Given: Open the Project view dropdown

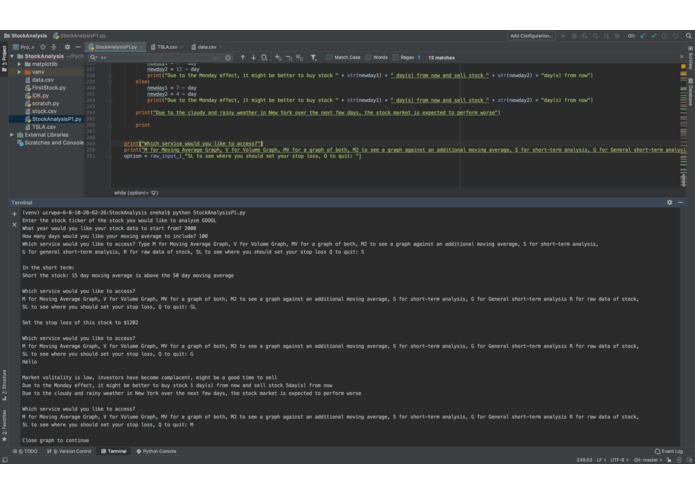Looking at the screenshot, I should 24,47.
